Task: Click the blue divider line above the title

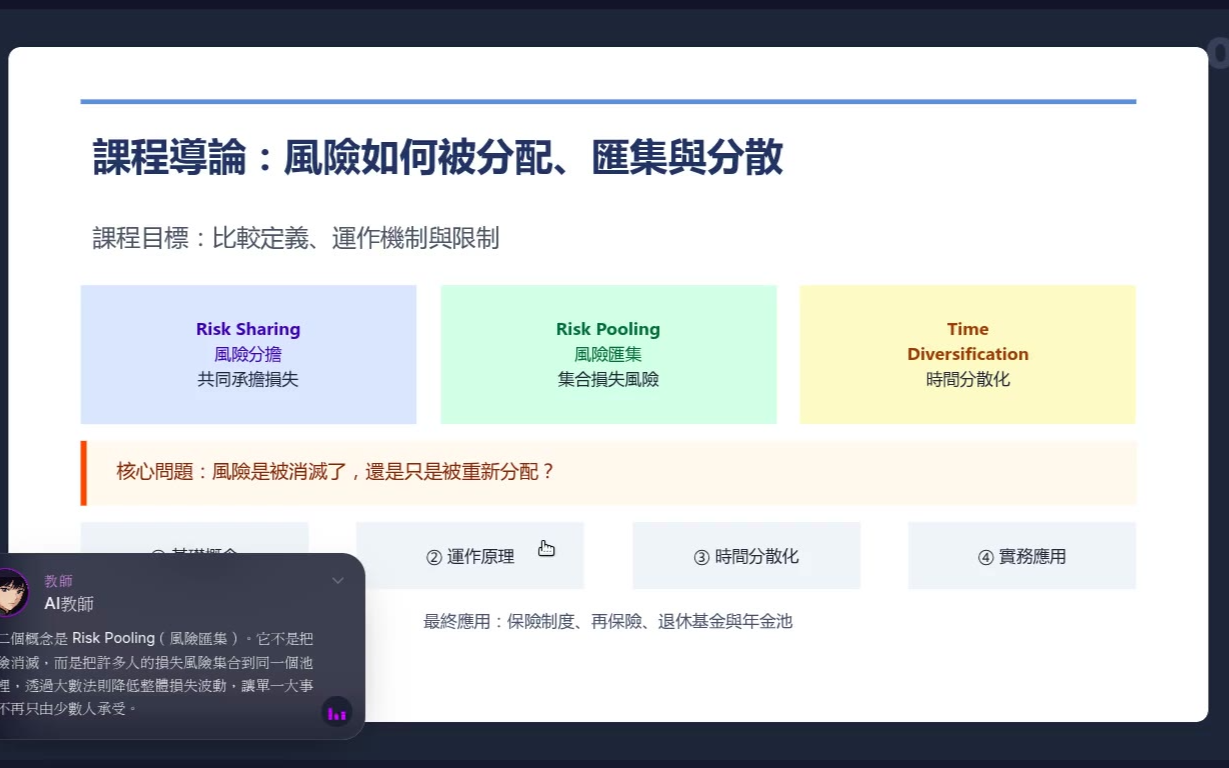Action: click(x=608, y=101)
